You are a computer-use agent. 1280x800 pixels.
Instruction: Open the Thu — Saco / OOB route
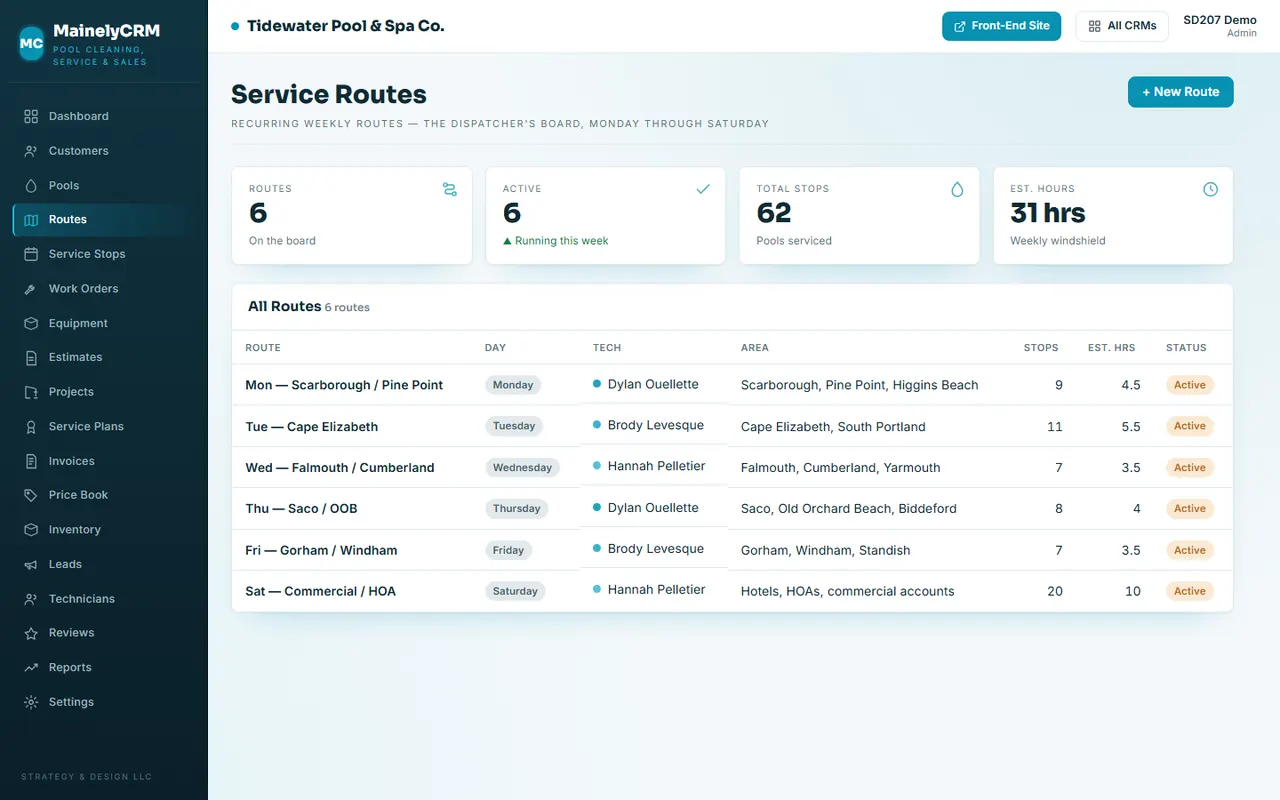pos(301,509)
